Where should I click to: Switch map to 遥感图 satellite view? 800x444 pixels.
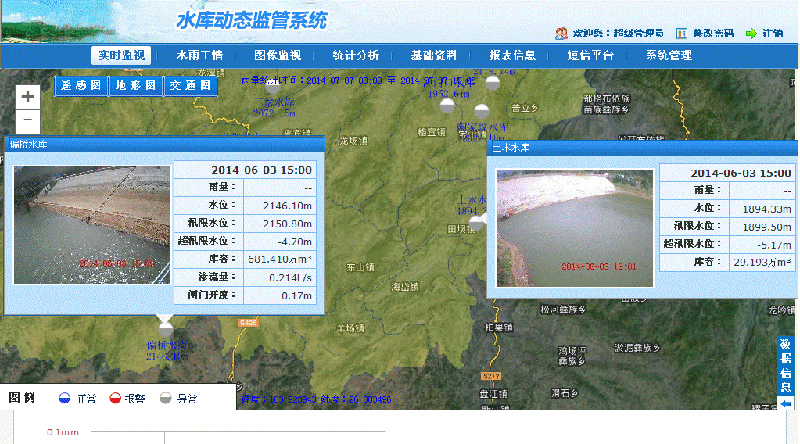click(x=81, y=86)
